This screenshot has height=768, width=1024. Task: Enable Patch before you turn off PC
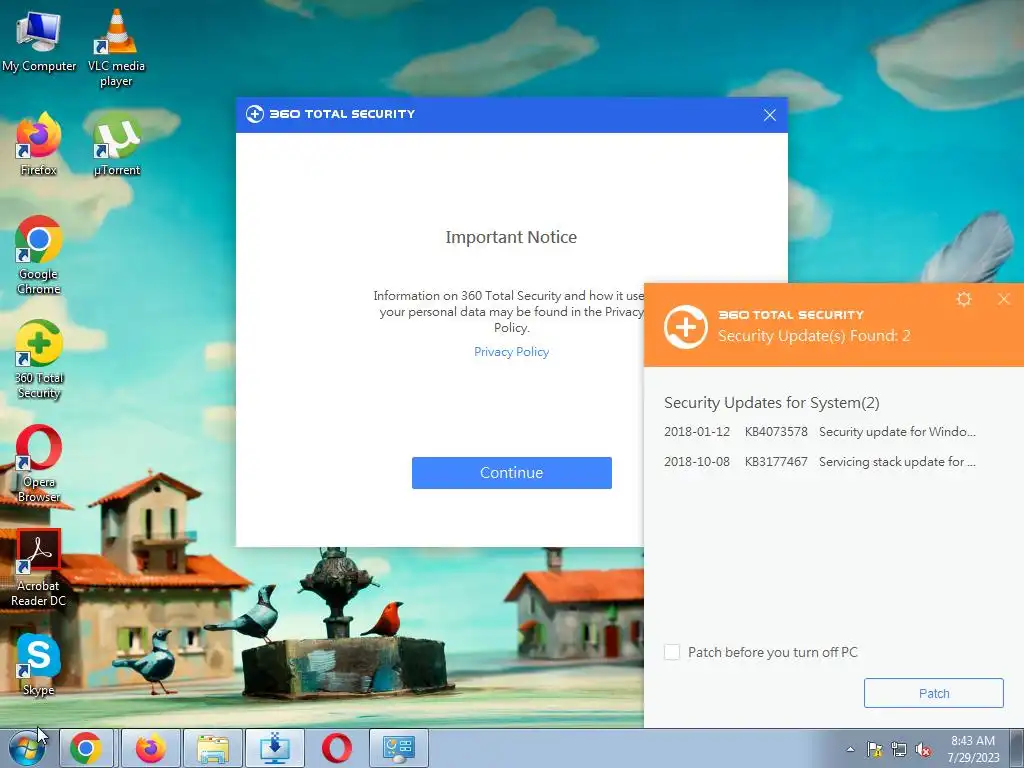[672, 652]
